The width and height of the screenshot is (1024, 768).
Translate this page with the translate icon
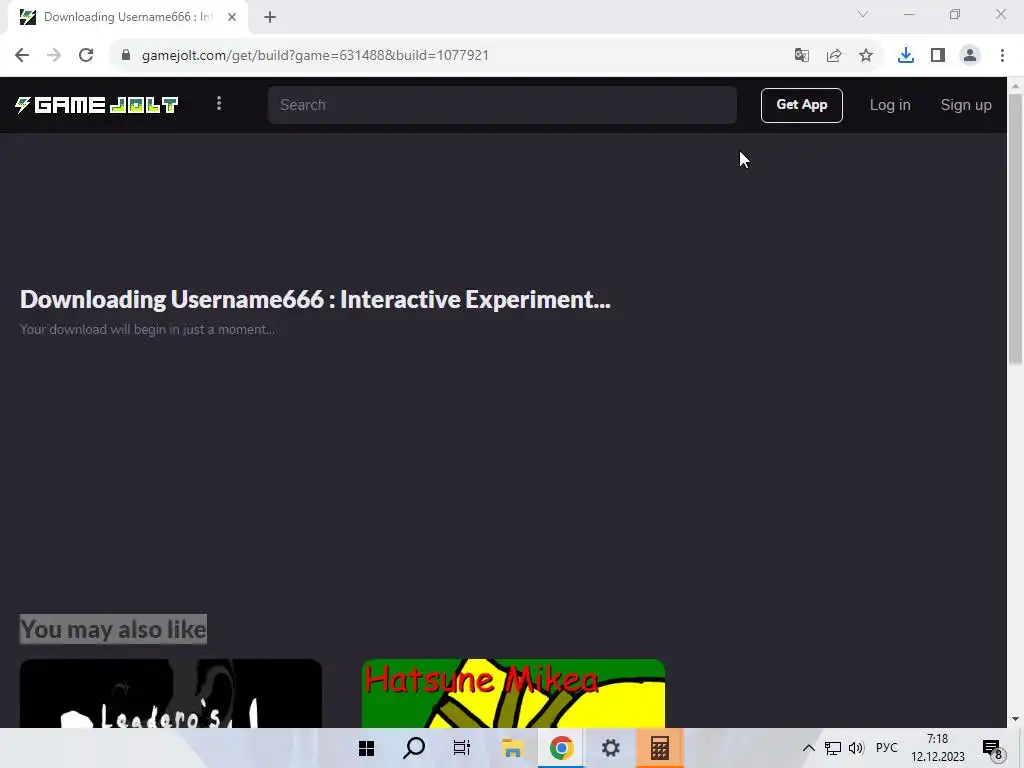[801, 56]
